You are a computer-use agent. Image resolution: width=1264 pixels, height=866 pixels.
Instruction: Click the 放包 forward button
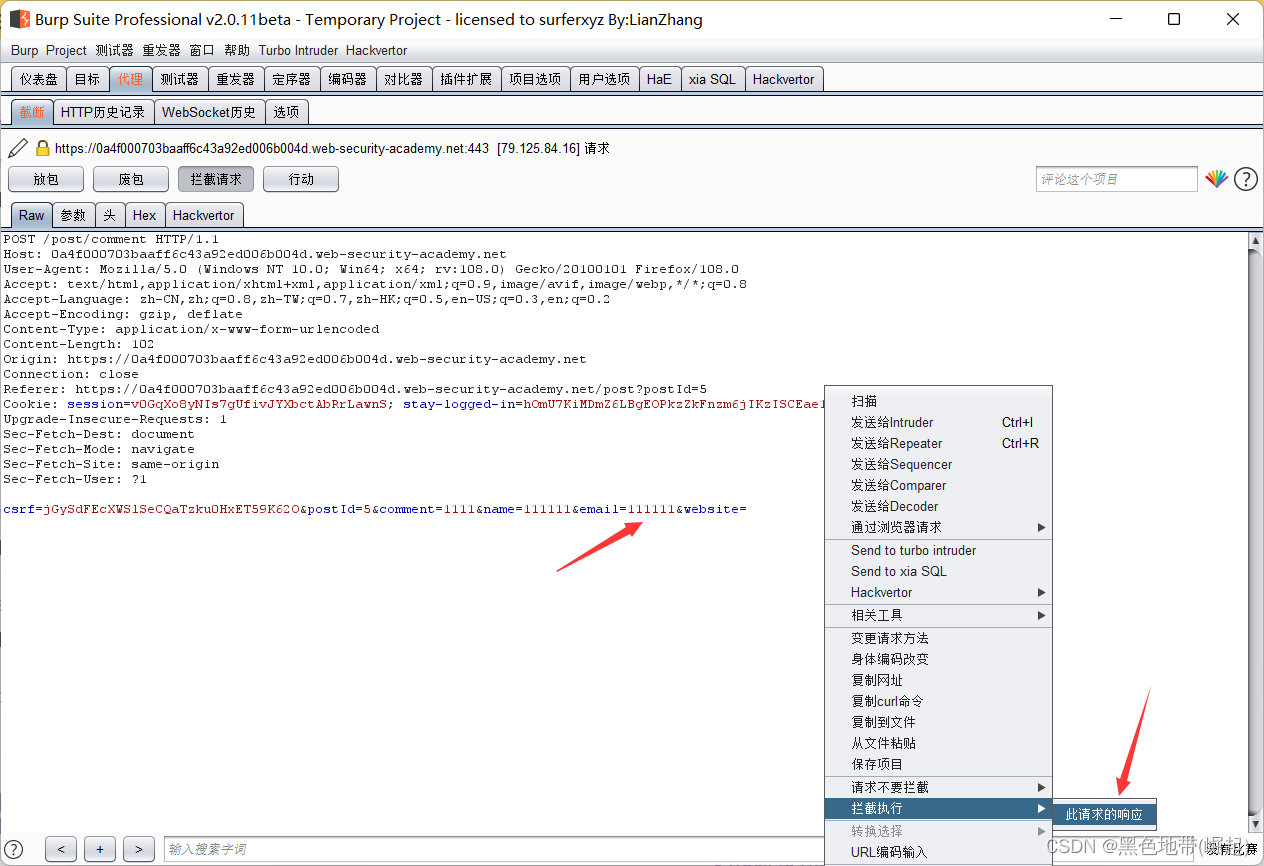(46, 179)
